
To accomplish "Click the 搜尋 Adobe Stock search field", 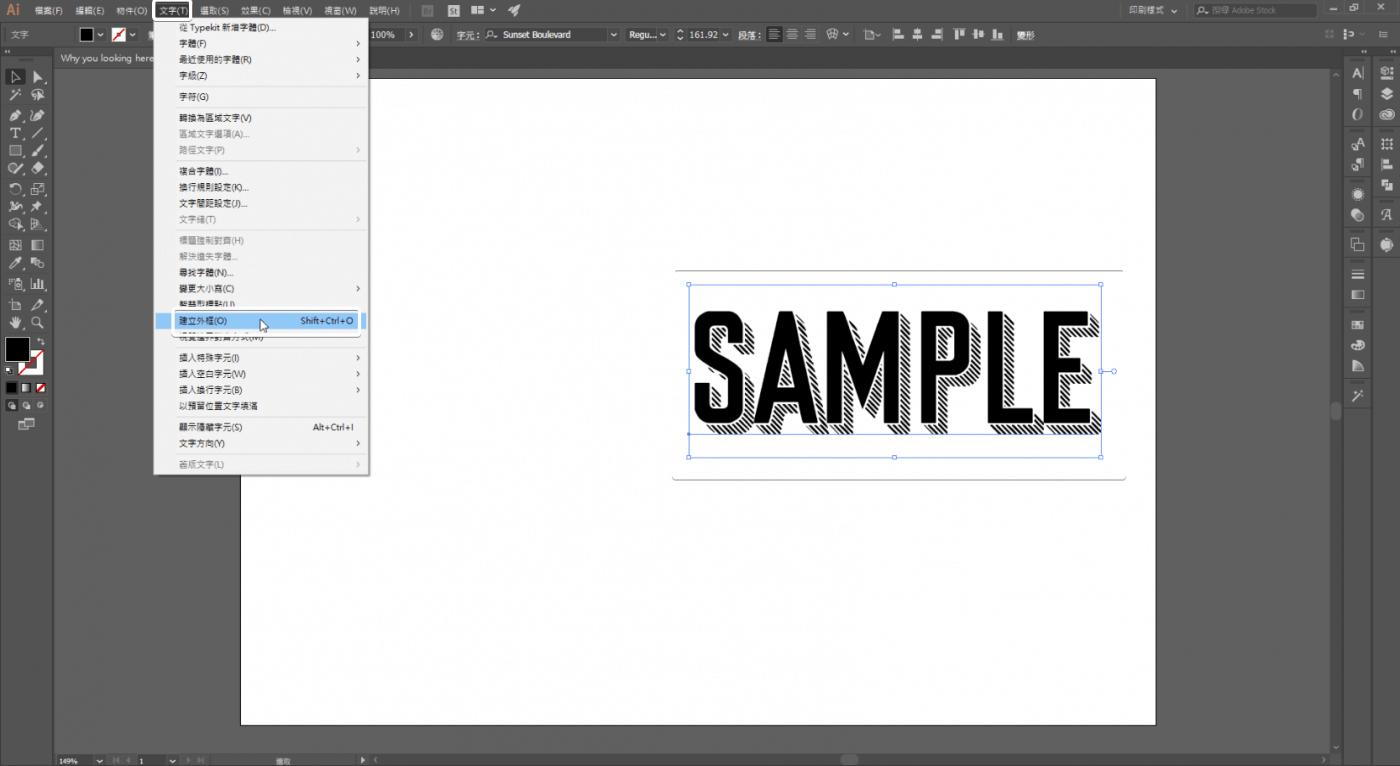I will tap(1255, 10).
